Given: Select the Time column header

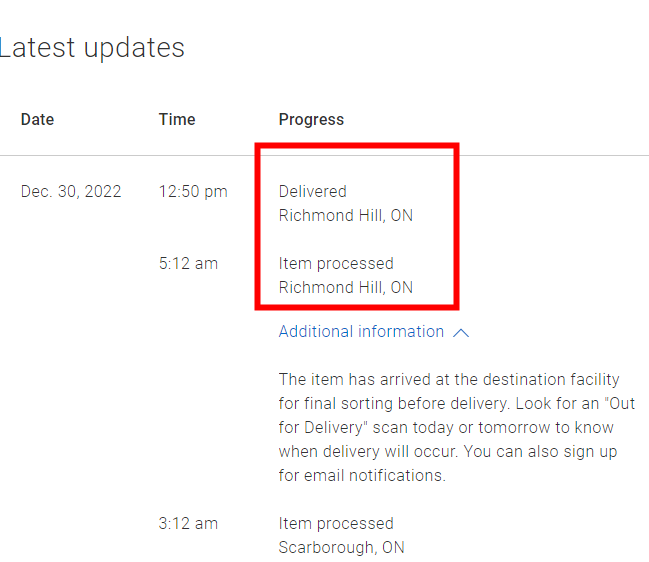Looking at the screenshot, I should point(177,119).
